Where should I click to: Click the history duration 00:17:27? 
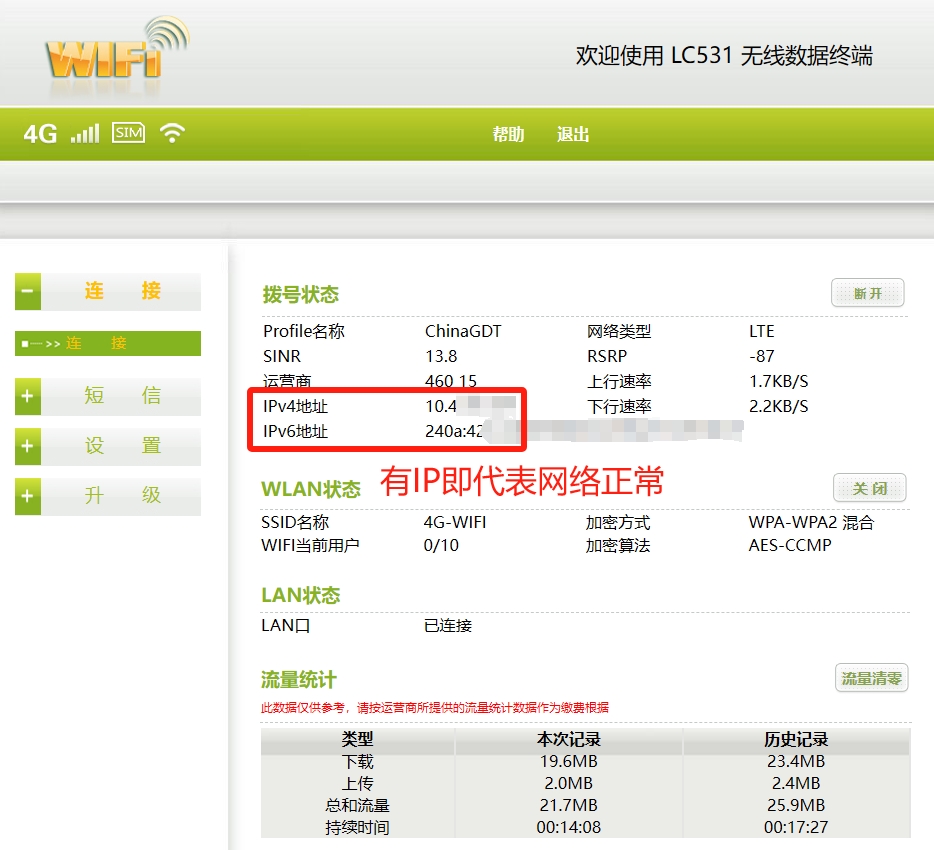click(796, 827)
